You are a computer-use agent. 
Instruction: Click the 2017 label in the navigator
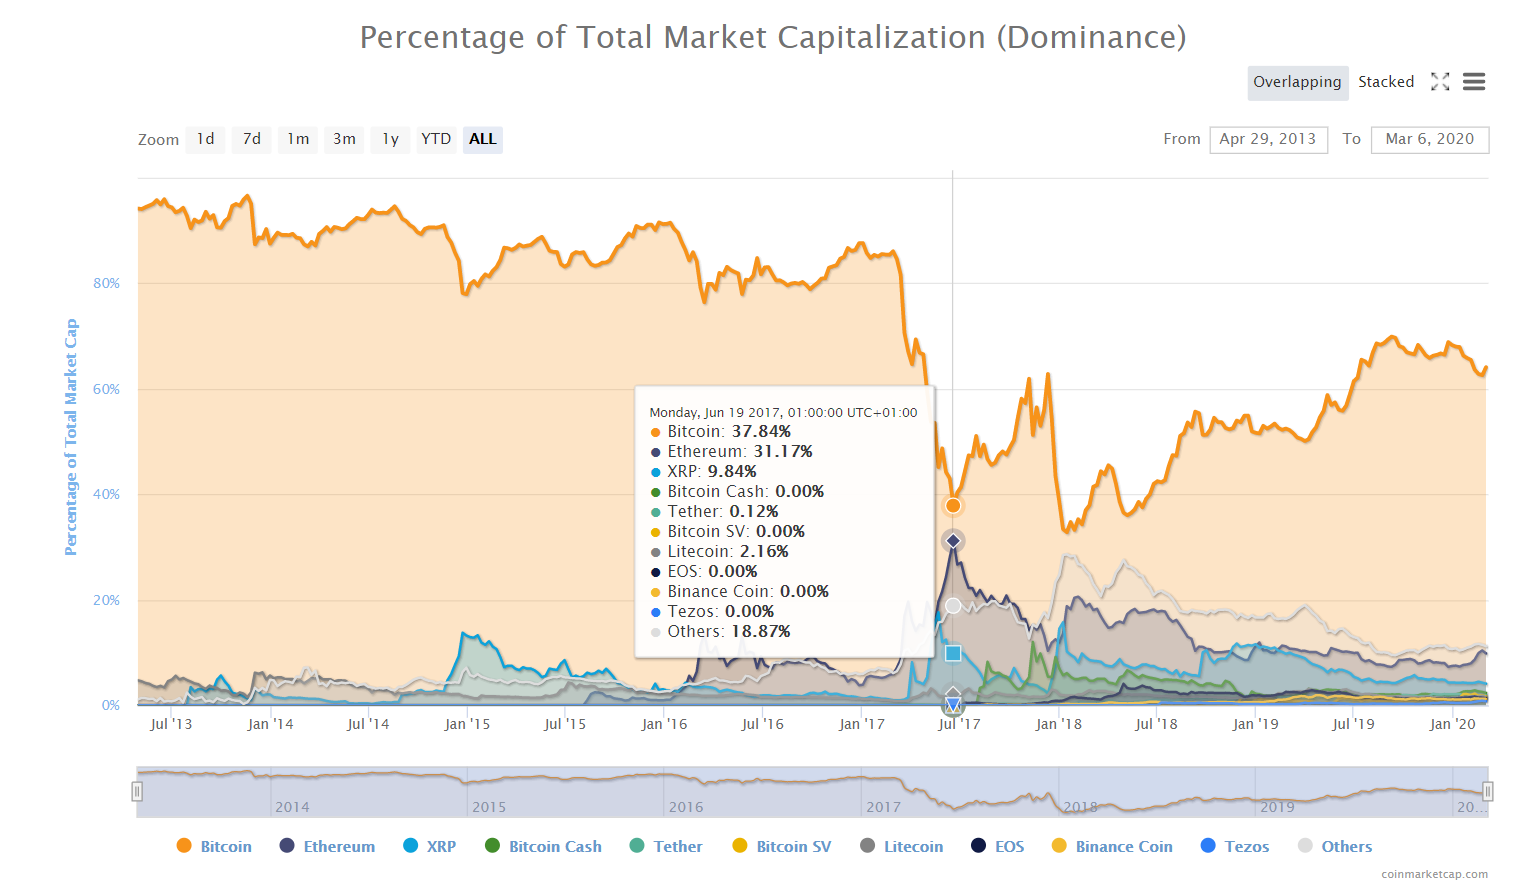pyautogui.click(x=883, y=807)
